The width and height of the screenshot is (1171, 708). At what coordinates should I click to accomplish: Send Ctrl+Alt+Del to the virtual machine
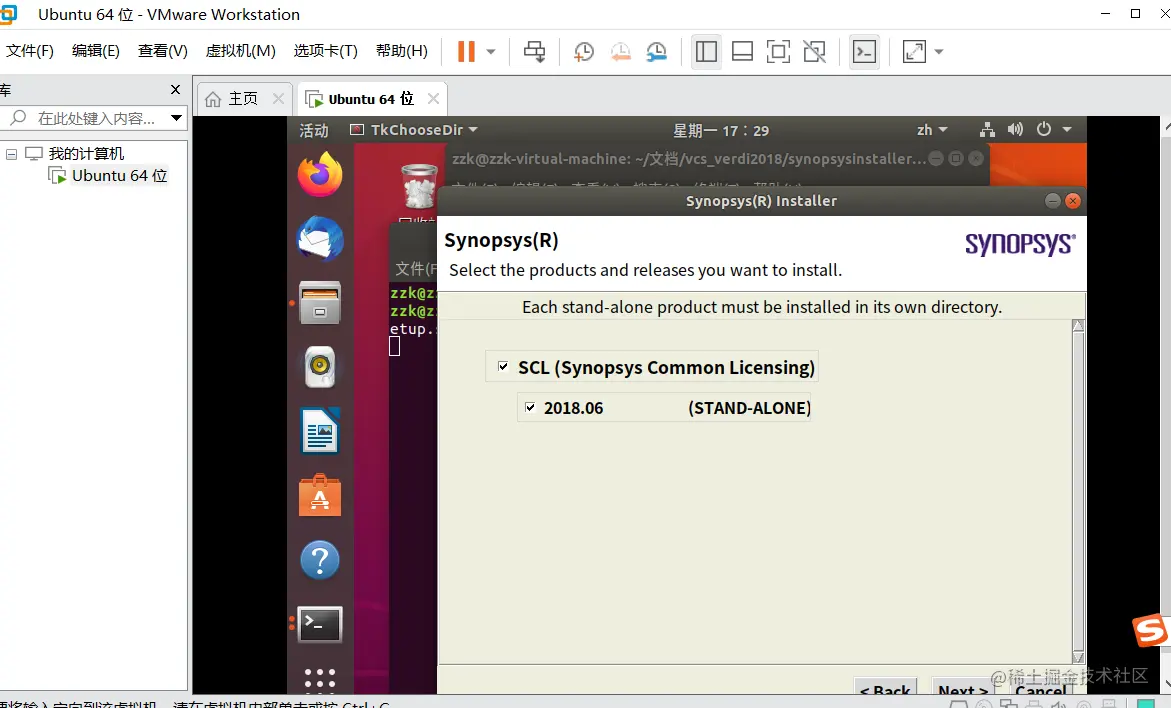click(x=534, y=52)
